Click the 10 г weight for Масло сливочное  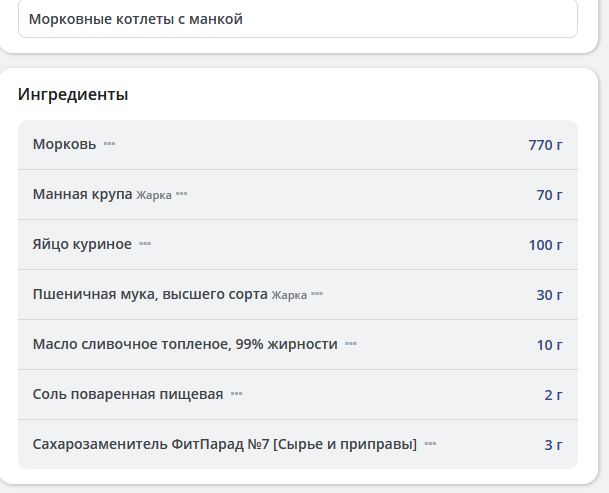549,345
